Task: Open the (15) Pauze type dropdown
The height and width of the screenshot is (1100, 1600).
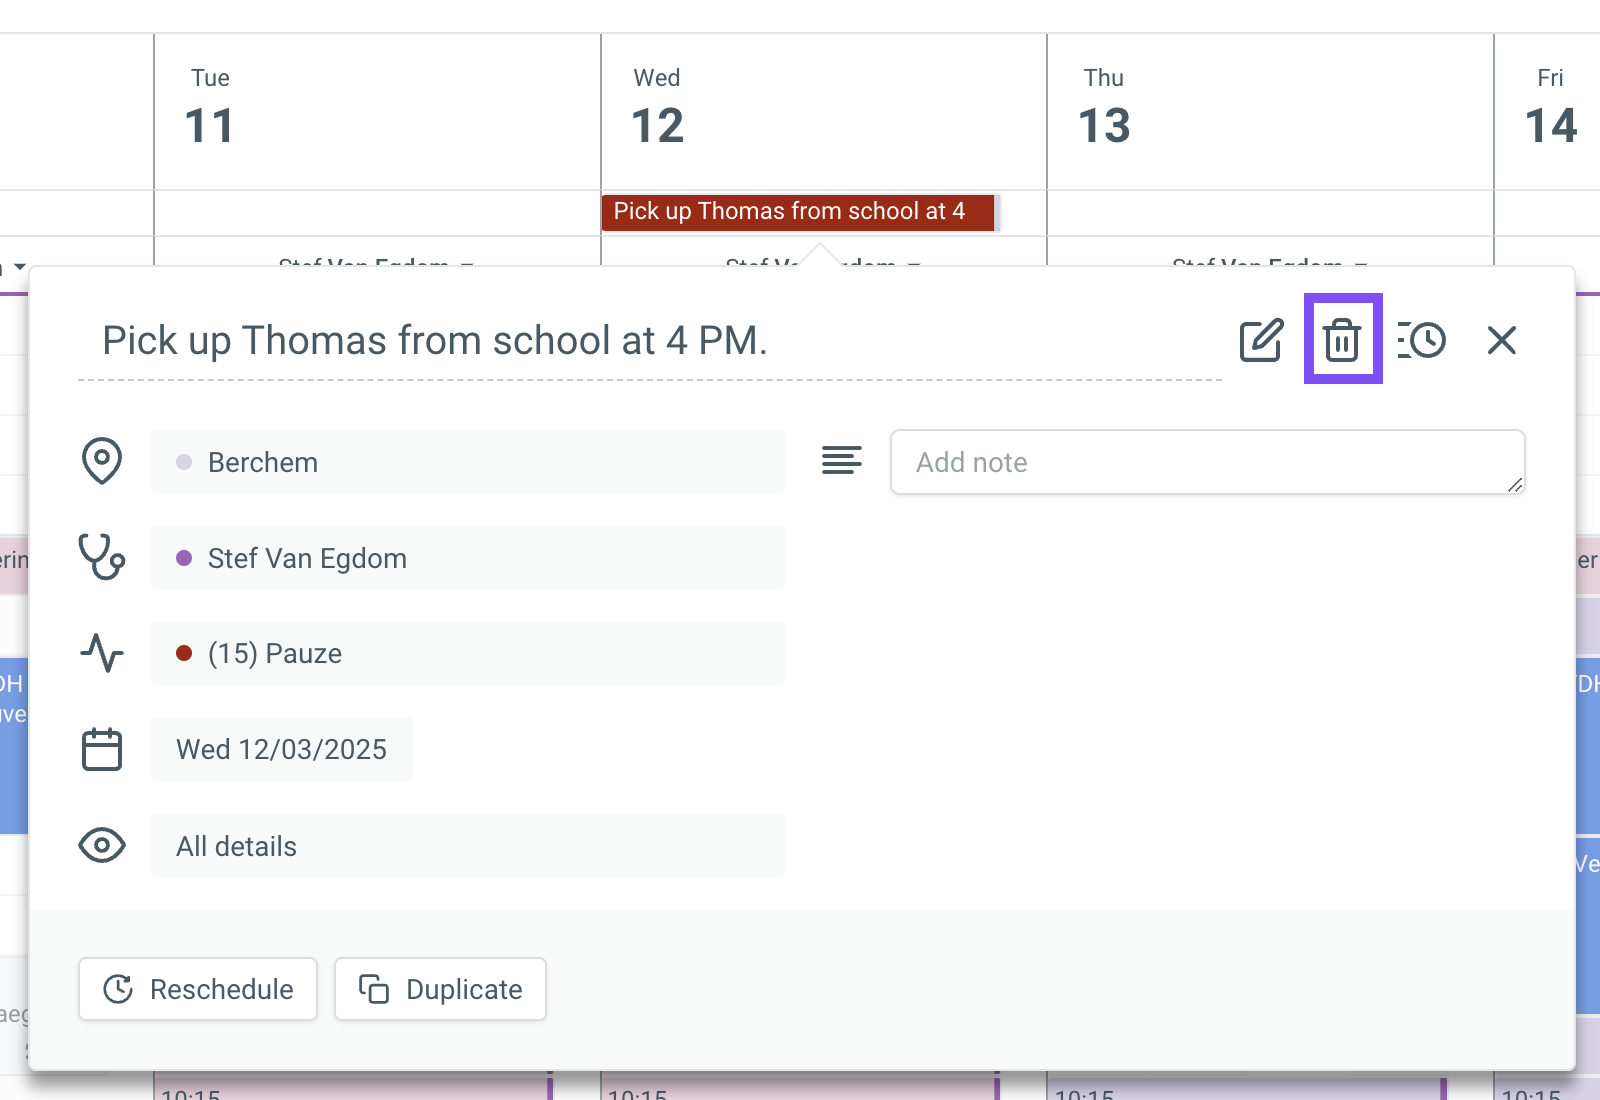Action: [467, 654]
